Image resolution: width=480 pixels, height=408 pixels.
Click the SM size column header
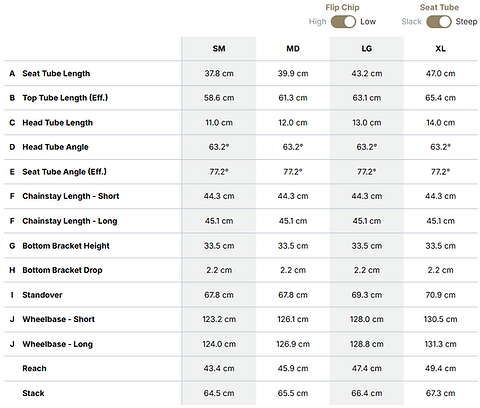[x=219, y=49]
